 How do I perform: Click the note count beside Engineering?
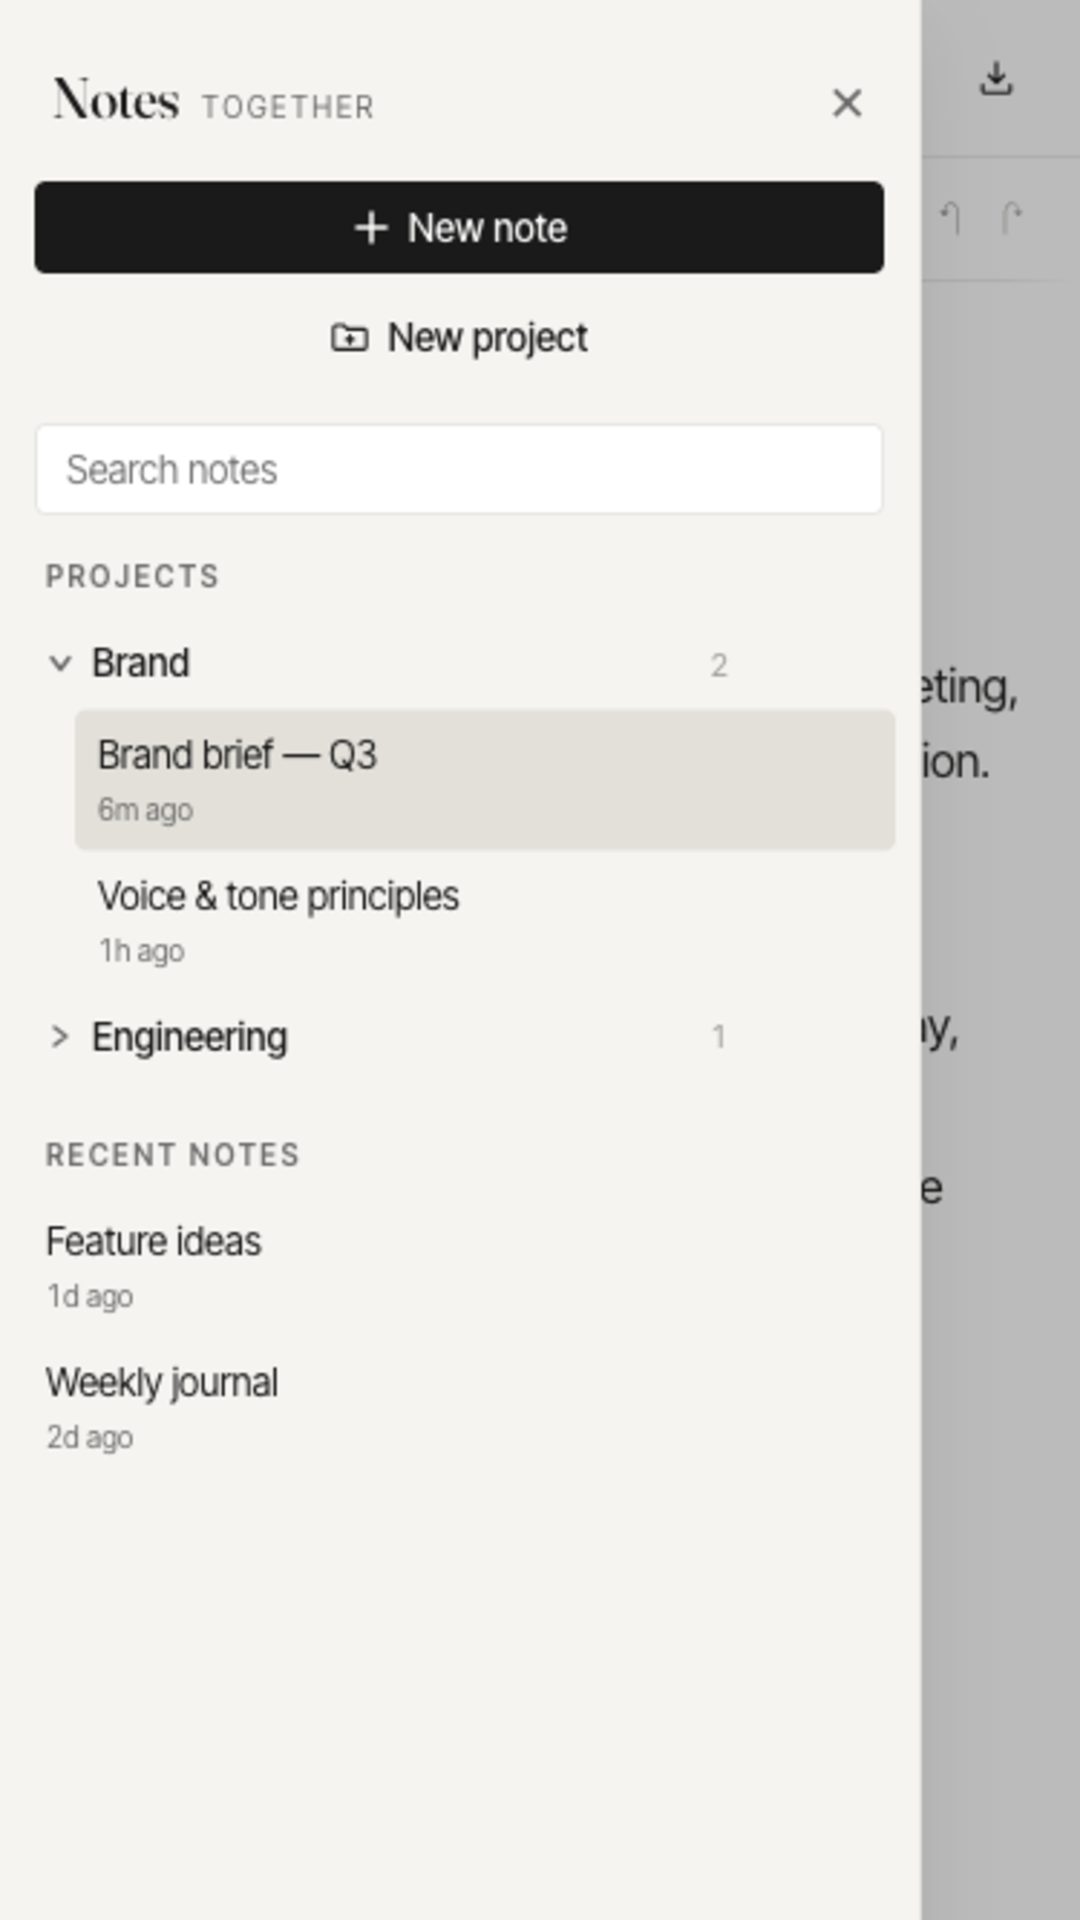(x=721, y=1037)
